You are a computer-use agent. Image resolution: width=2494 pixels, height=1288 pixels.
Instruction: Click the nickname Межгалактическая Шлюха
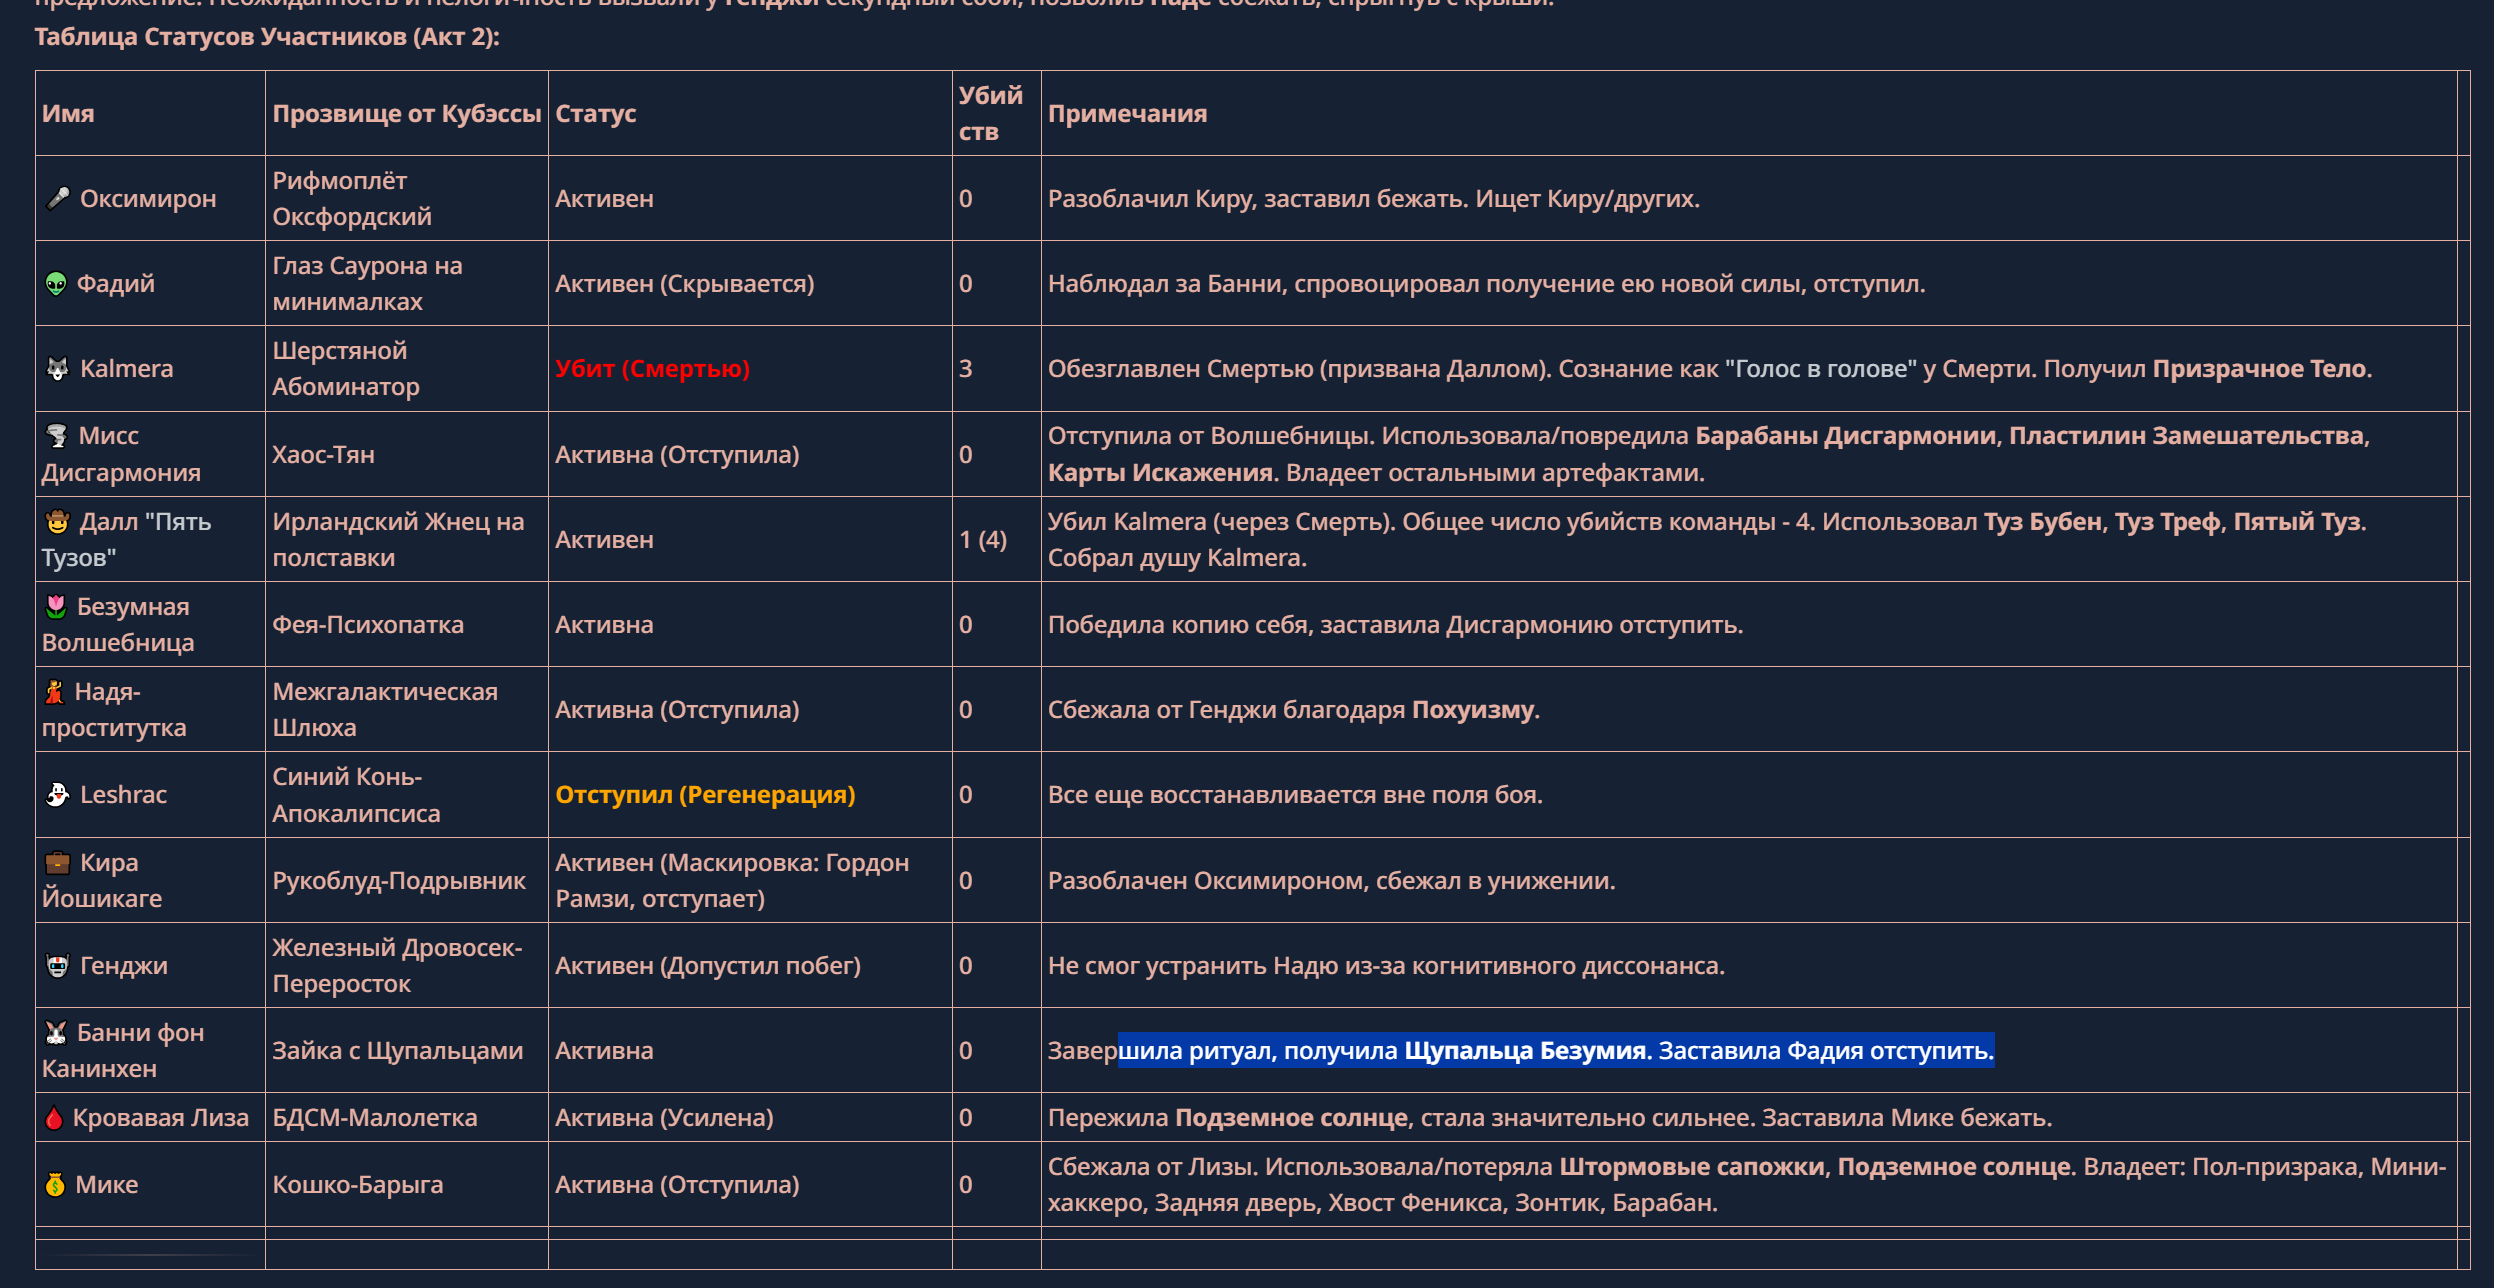(x=385, y=709)
